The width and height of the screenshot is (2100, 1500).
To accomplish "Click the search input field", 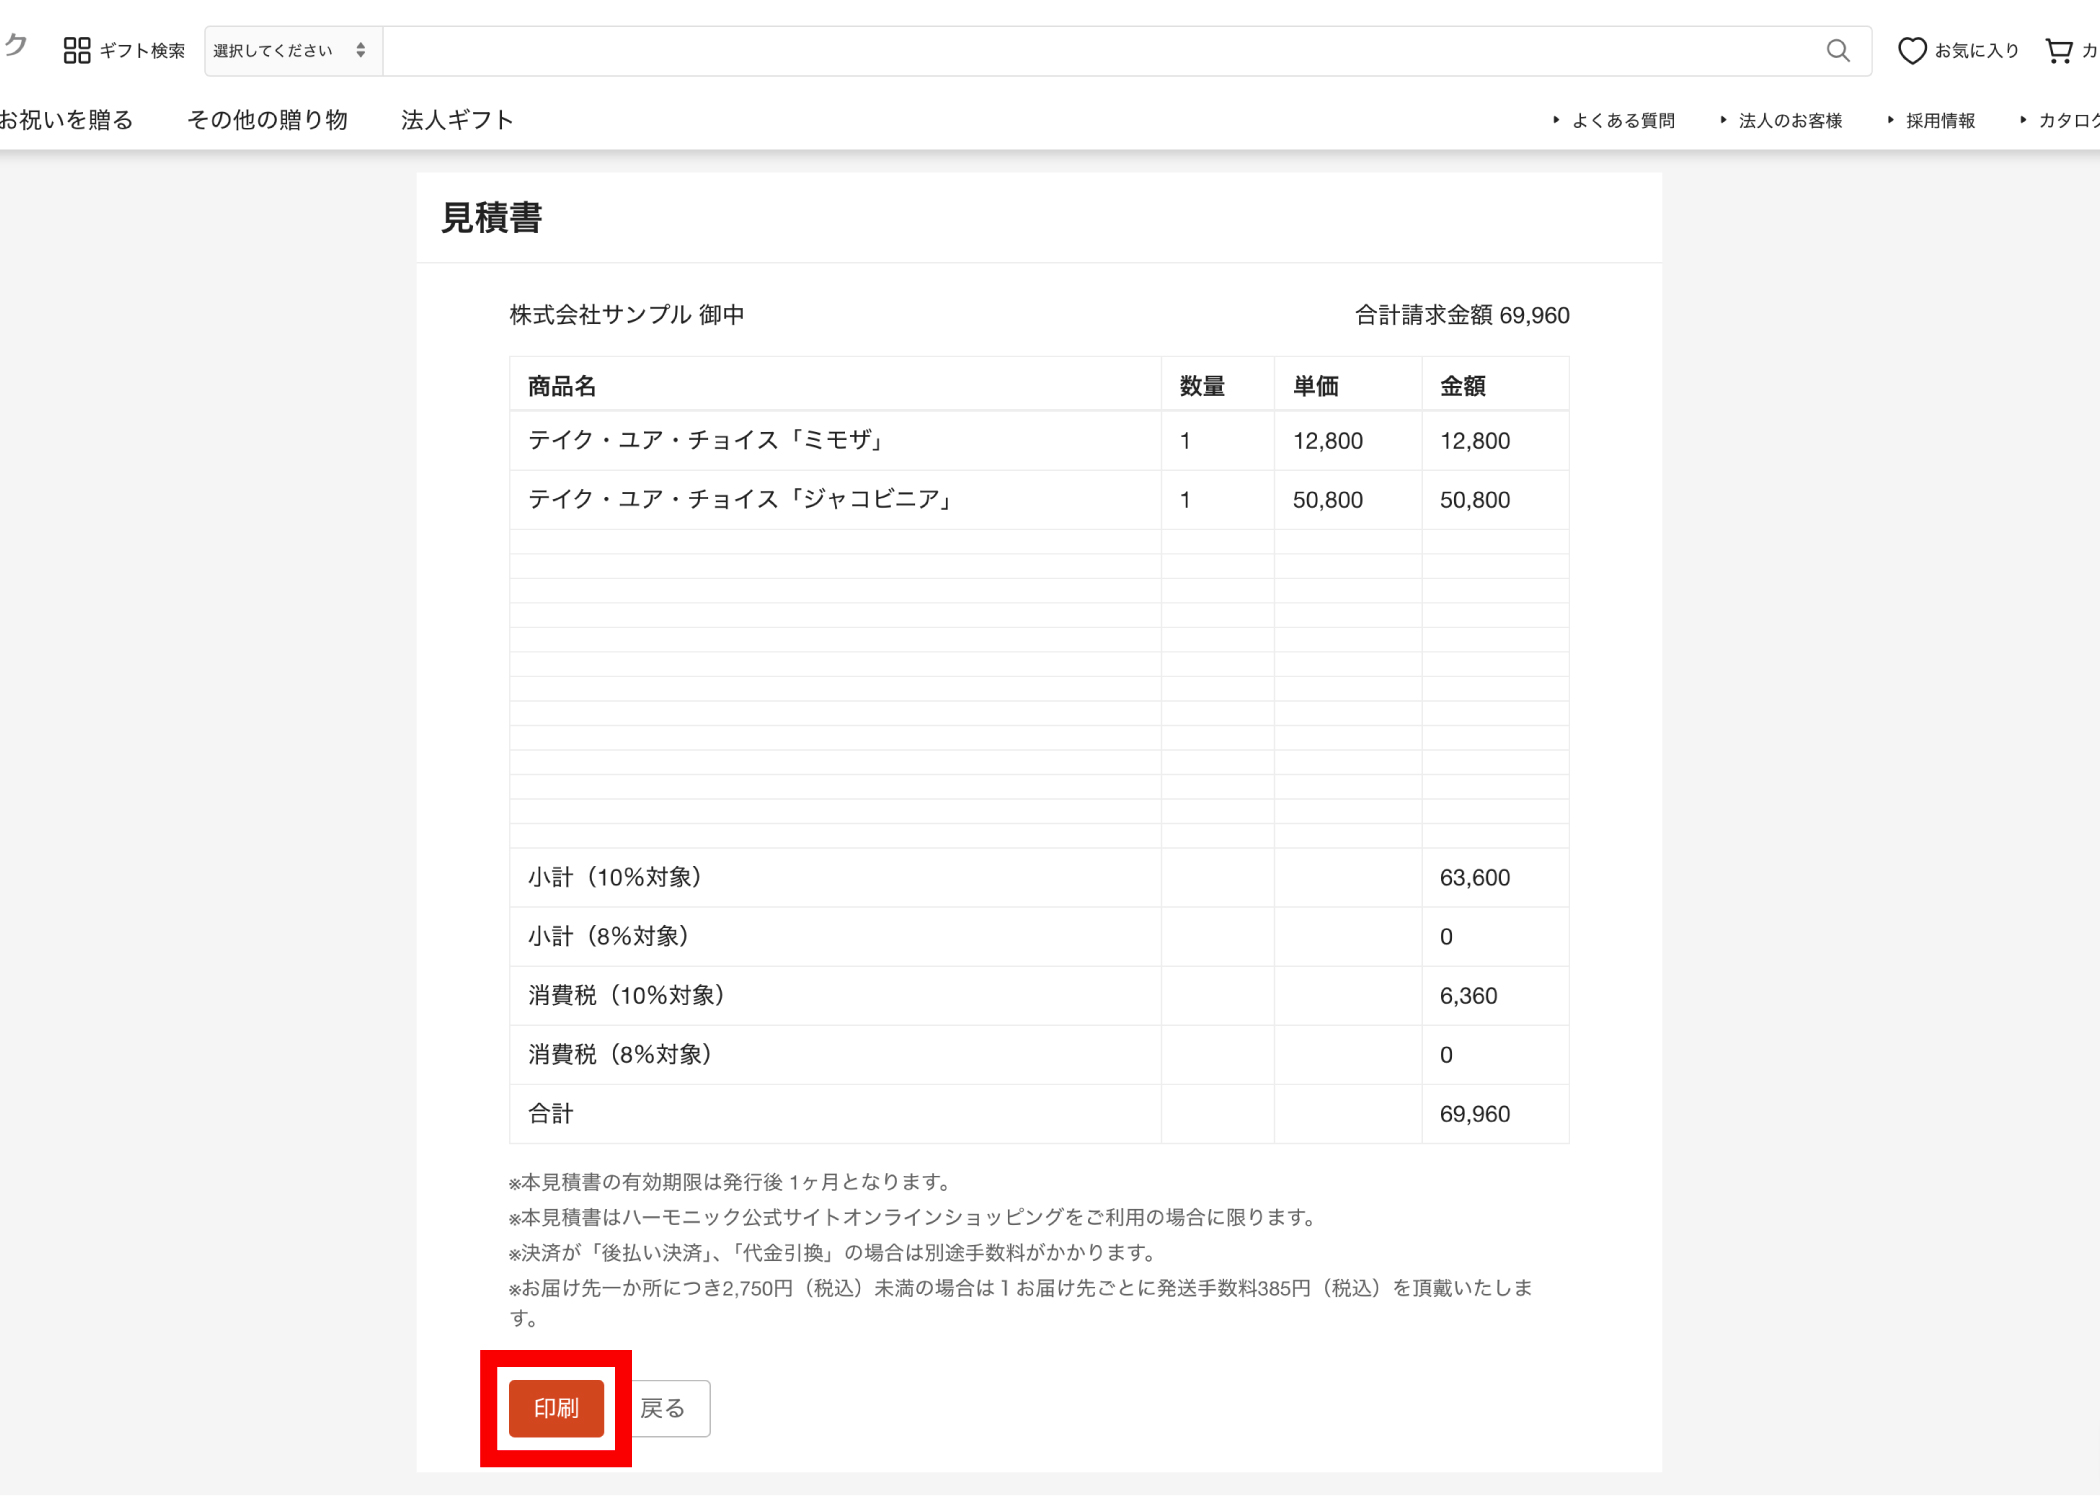I will point(1100,50).
